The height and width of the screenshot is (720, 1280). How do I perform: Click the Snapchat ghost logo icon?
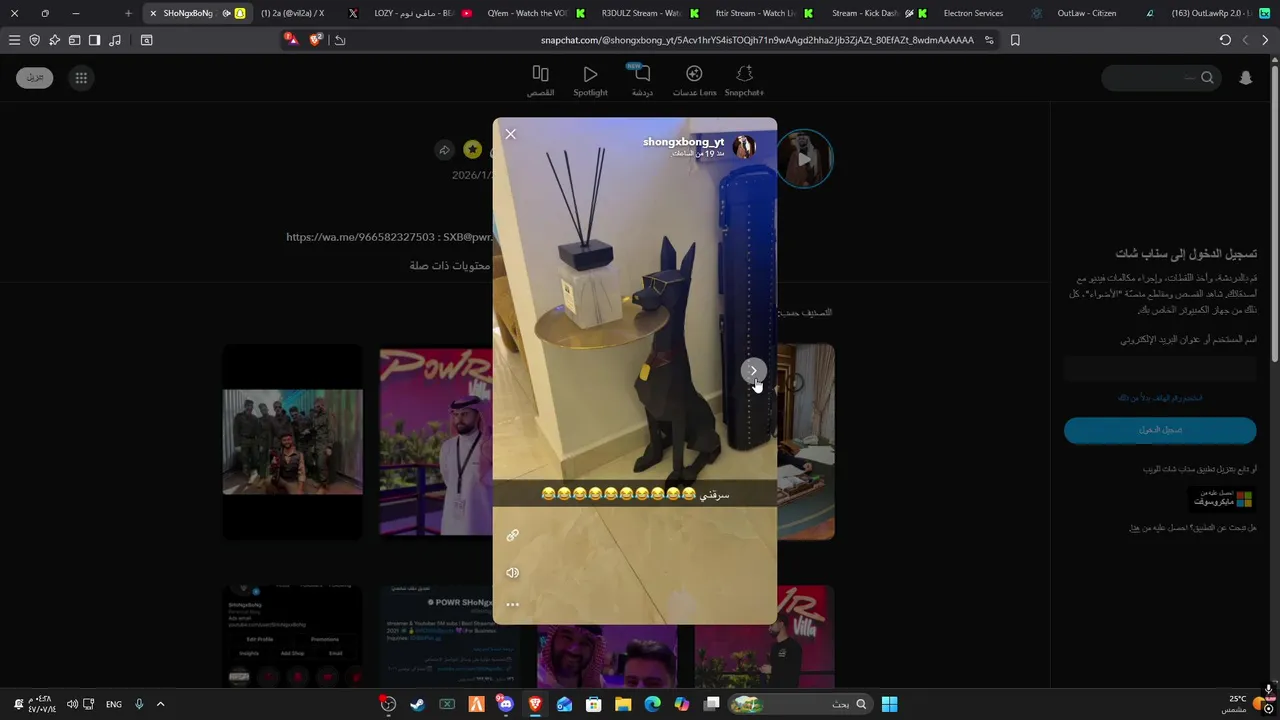[x=1246, y=78]
